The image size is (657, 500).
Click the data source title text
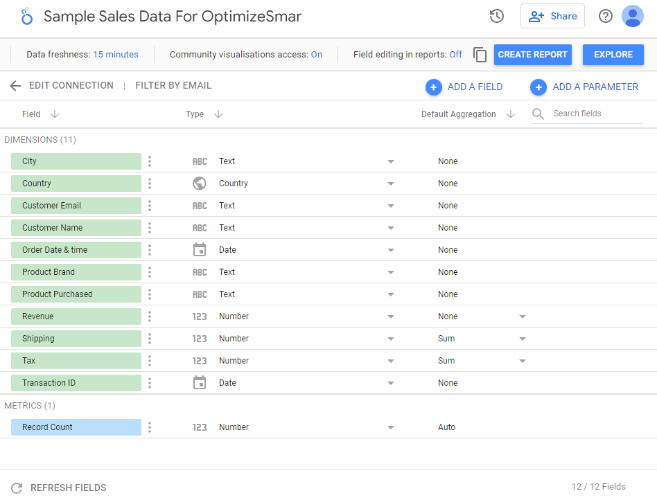pyautogui.click(x=172, y=17)
